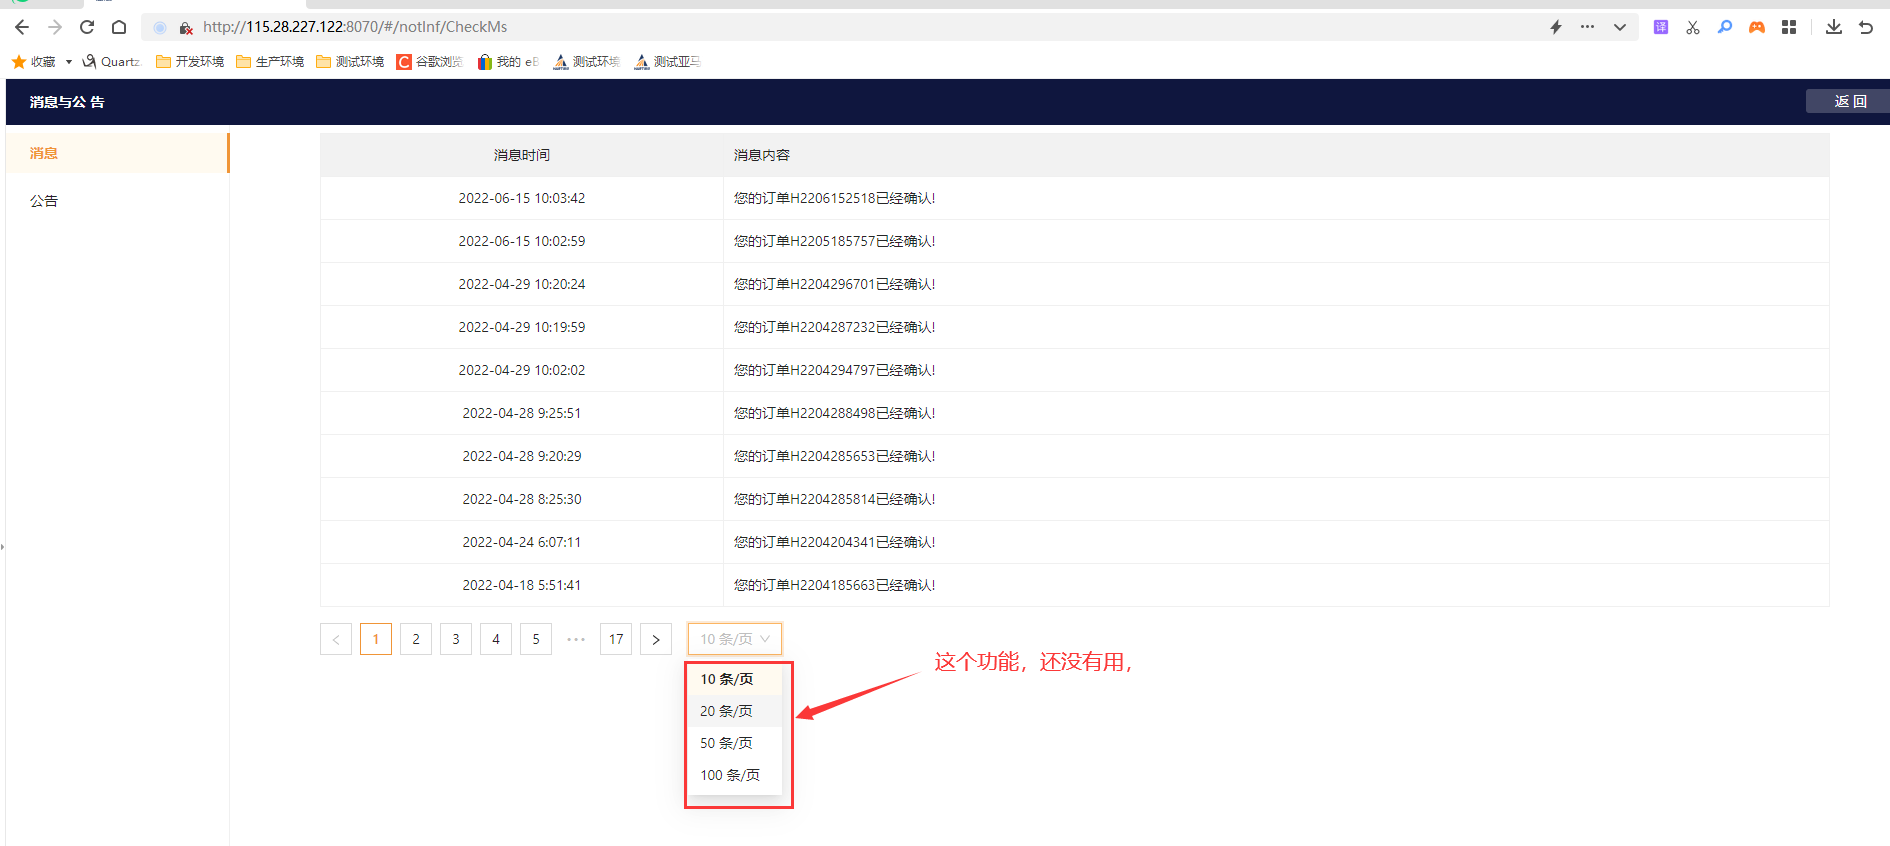Screen dimensions: 1890x846
Task: Click the message for order H2204294797
Action: point(835,370)
